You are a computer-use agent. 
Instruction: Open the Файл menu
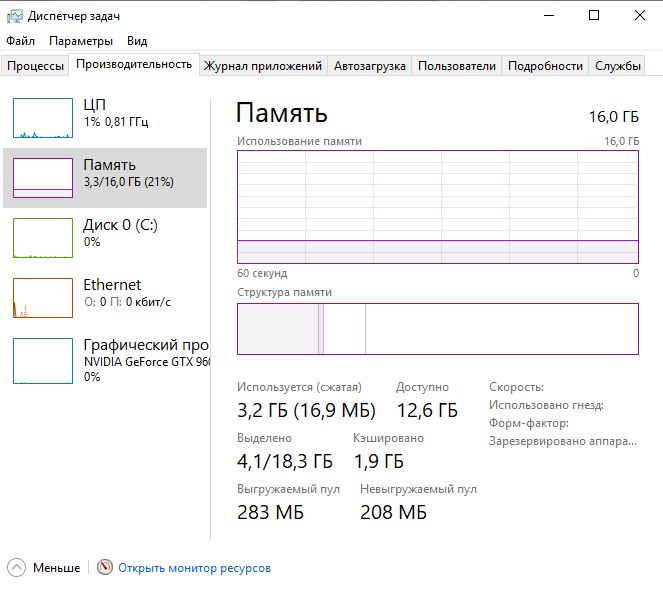(x=20, y=41)
